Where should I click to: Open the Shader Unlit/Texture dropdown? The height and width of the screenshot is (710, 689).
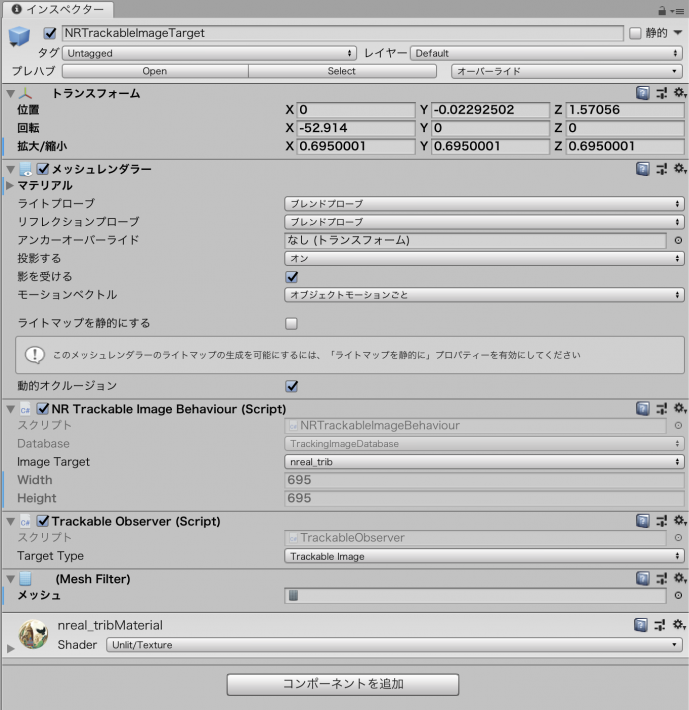(x=394, y=645)
